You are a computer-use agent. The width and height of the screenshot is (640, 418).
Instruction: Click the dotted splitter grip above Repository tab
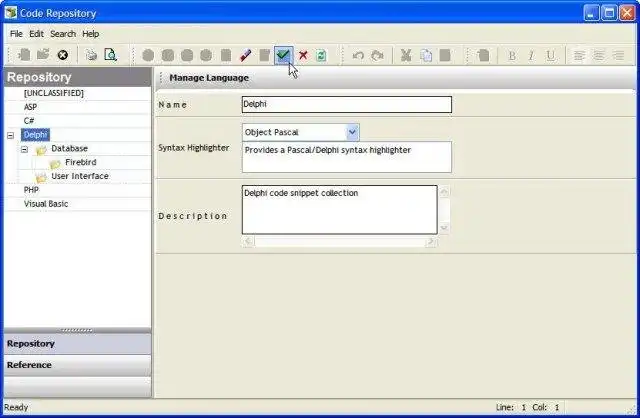pos(77,330)
